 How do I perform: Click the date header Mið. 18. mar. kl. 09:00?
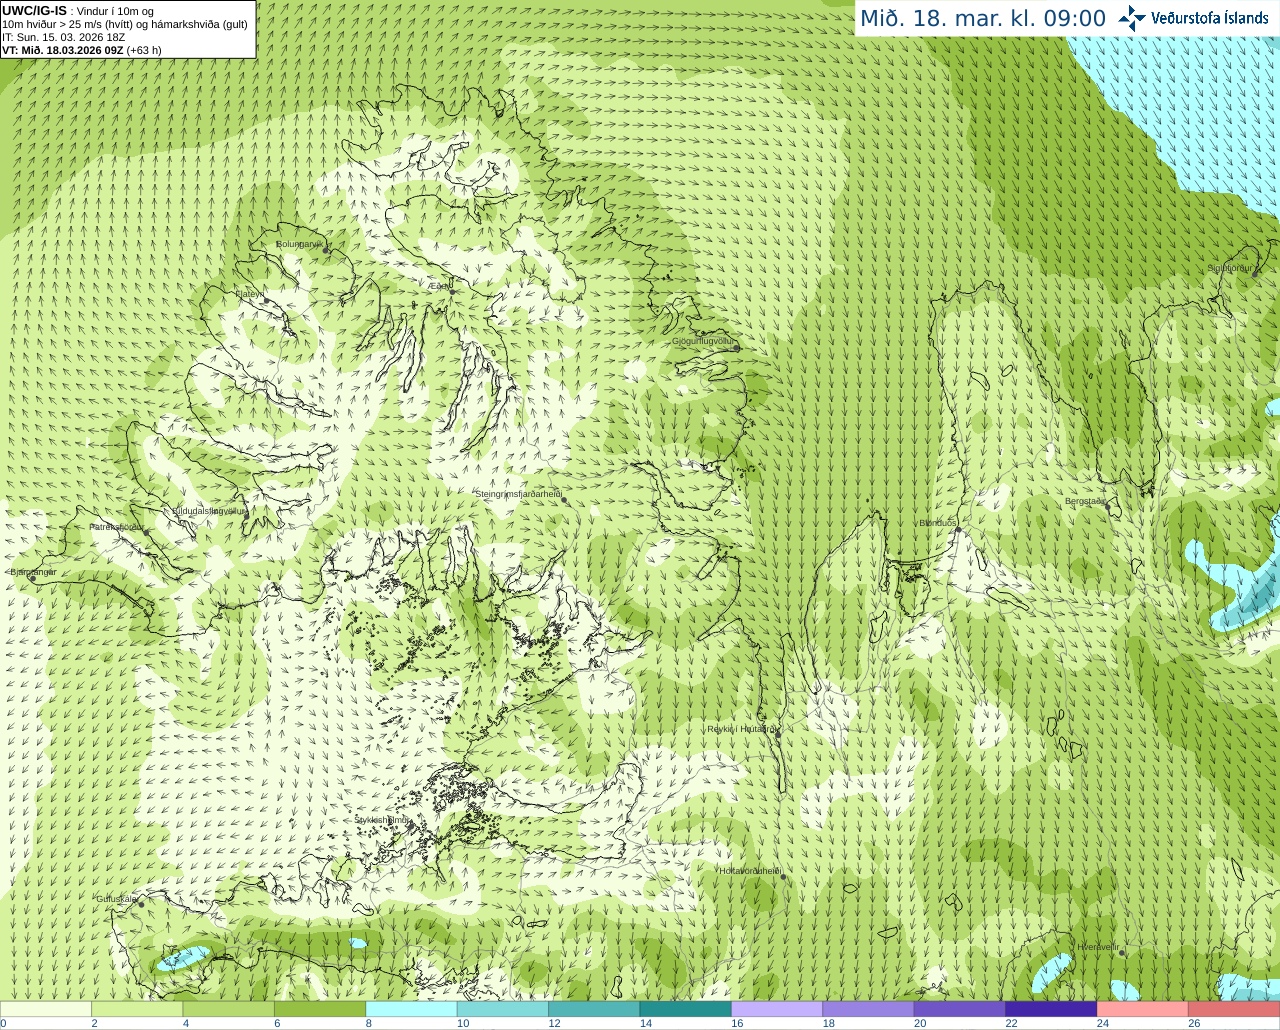tap(983, 19)
